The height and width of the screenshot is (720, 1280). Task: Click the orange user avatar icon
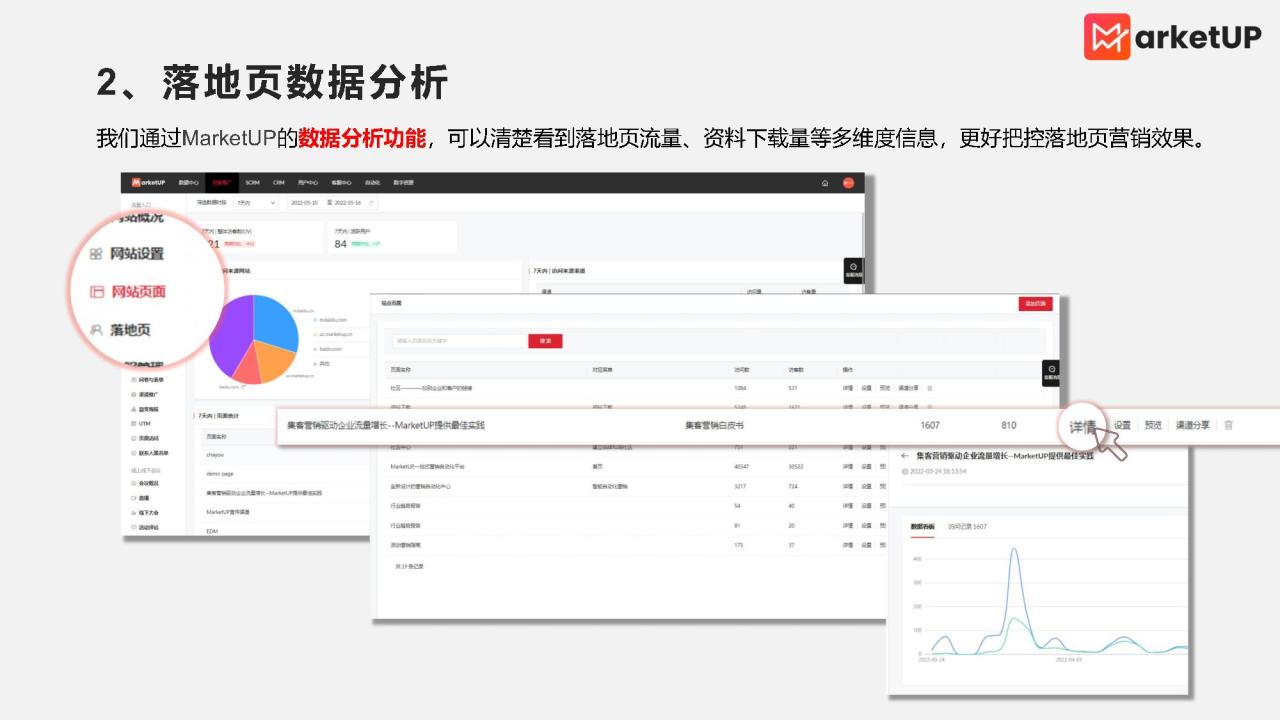click(848, 183)
